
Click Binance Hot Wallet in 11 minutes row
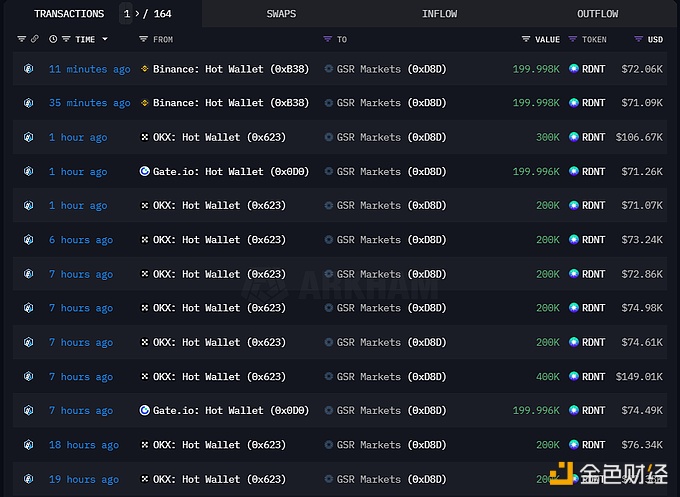[231, 69]
